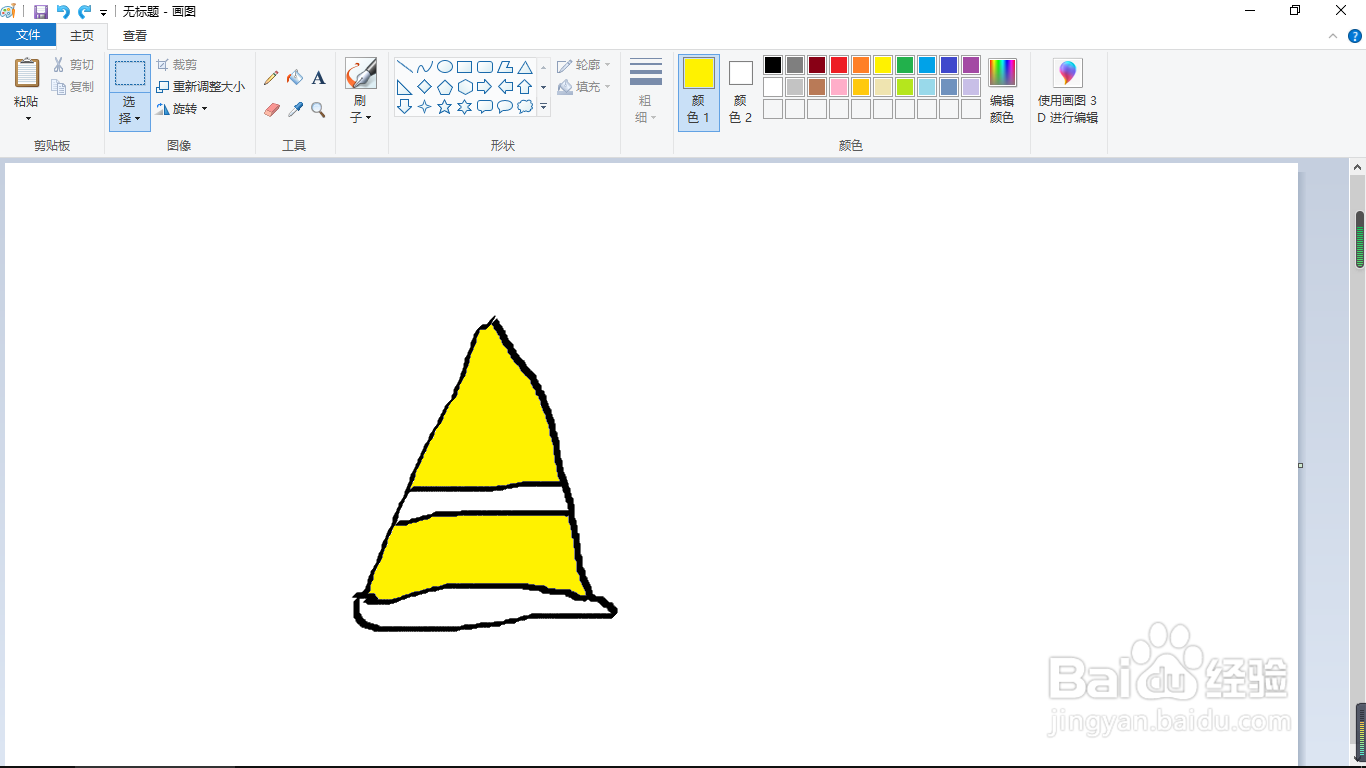Click the Help question mark icon
Viewport: 1366px width, 768px height.
coord(1353,36)
